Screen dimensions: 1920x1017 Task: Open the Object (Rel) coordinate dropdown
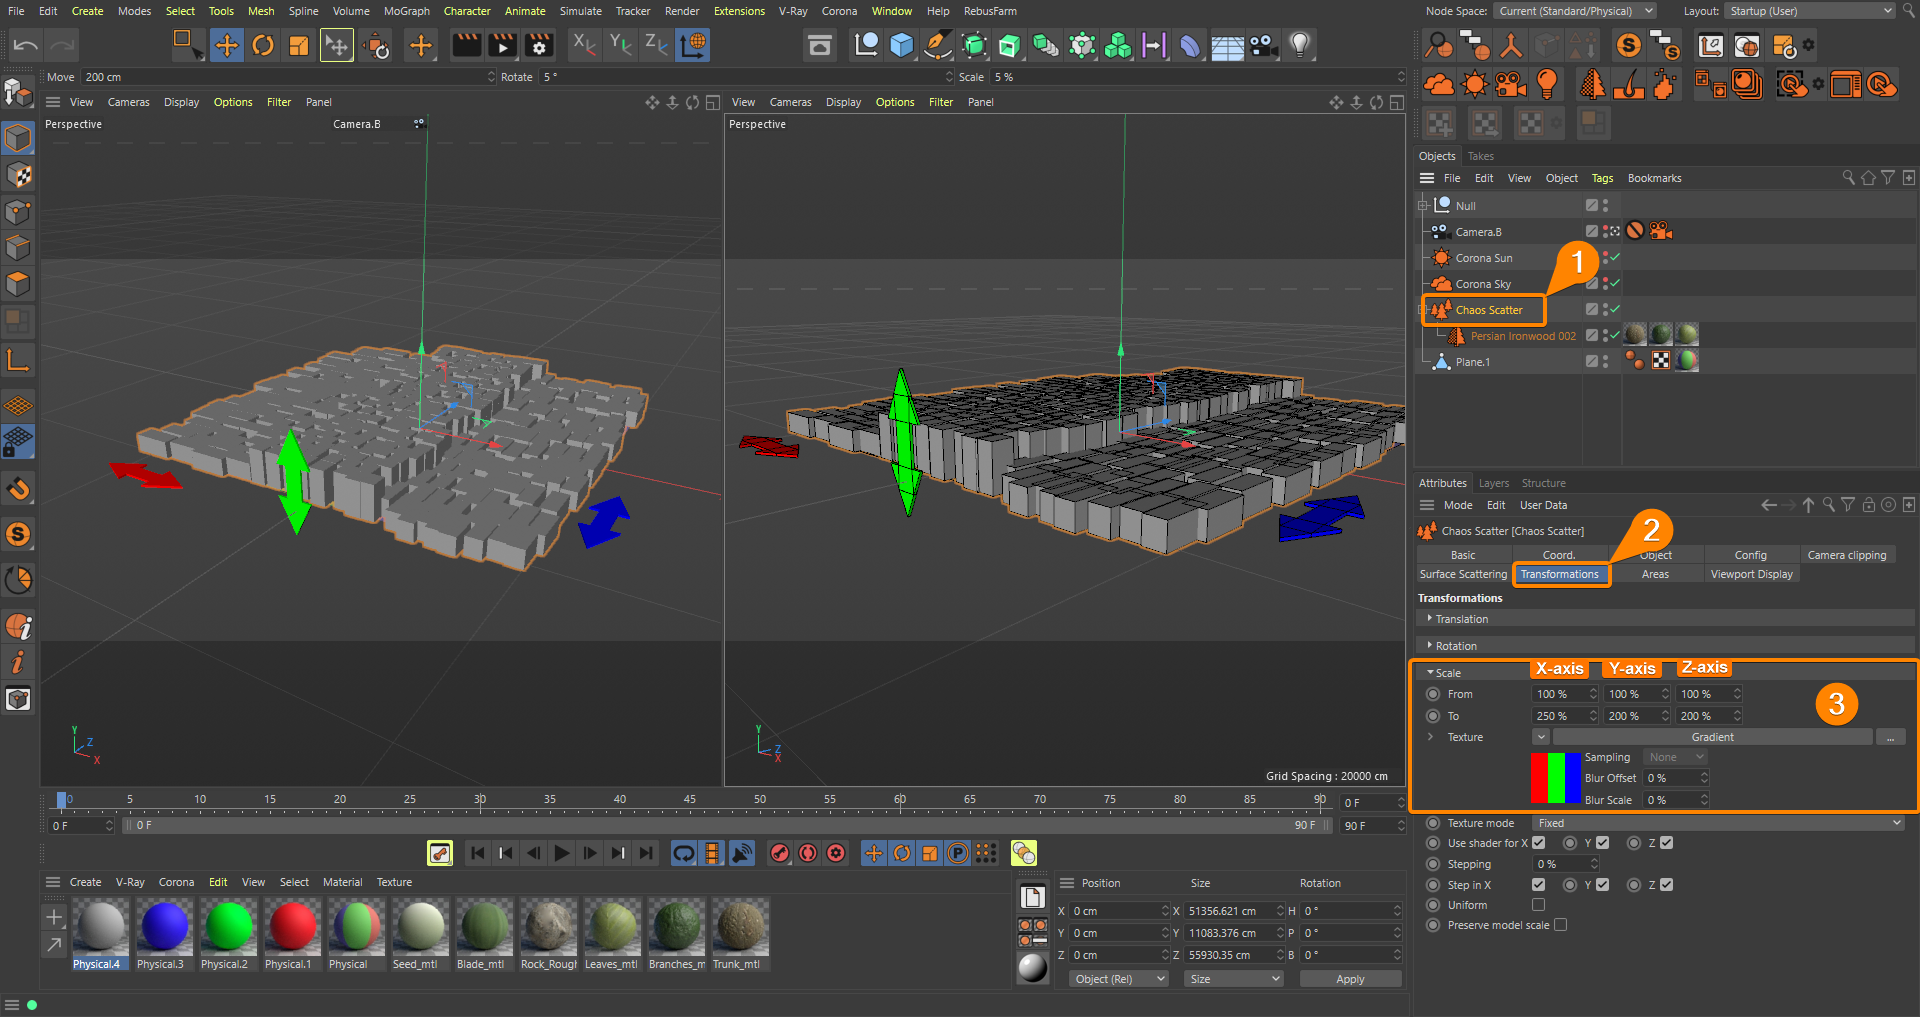click(x=1118, y=979)
